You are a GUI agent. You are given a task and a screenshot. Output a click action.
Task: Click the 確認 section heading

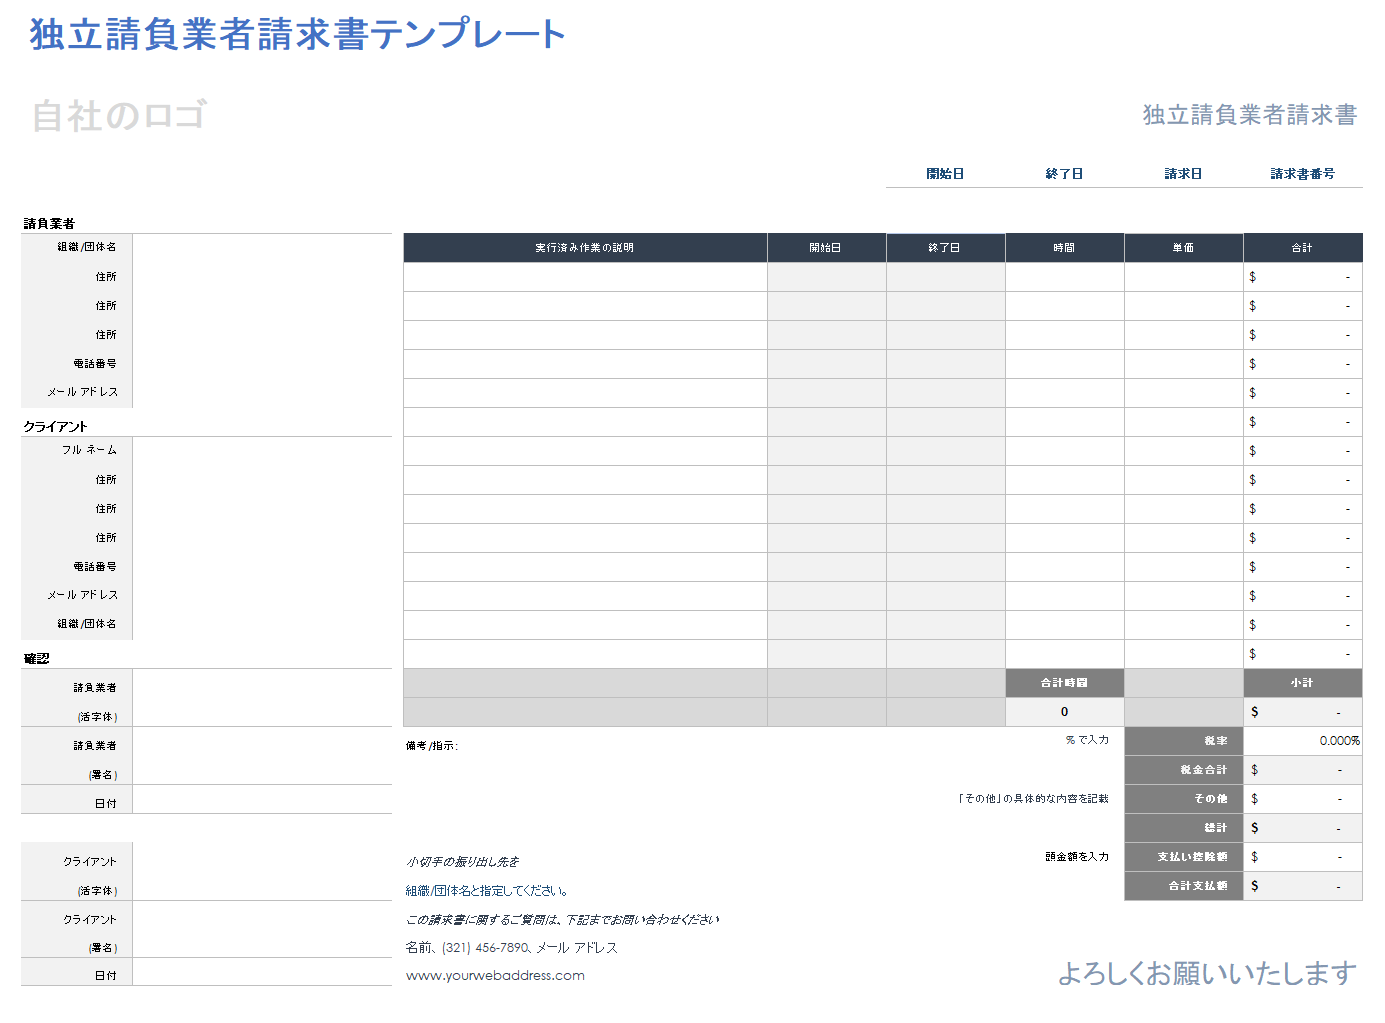[36, 659]
